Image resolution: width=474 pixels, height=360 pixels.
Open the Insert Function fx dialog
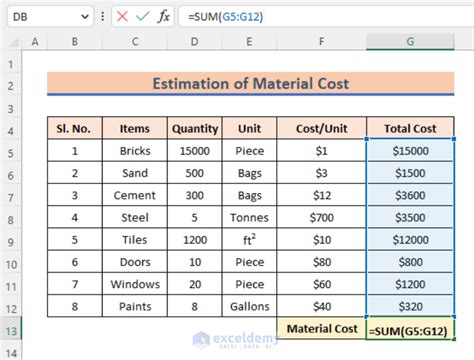tap(163, 16)
